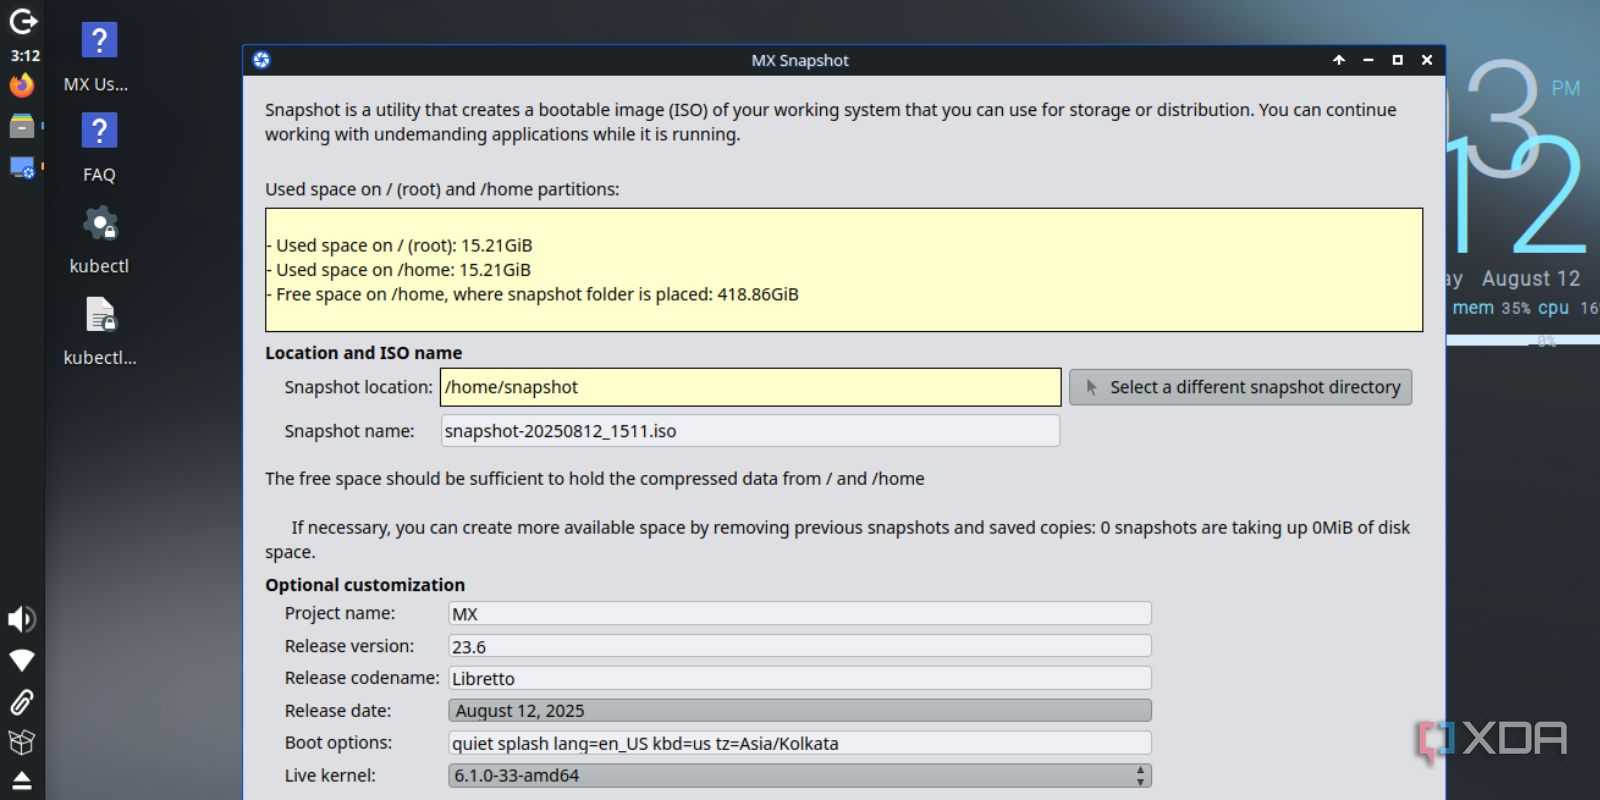The width and height of the screenshot is (1600, 800).
Task: Click the volume speaker tray icon
Action: click(x=22, y=619)
